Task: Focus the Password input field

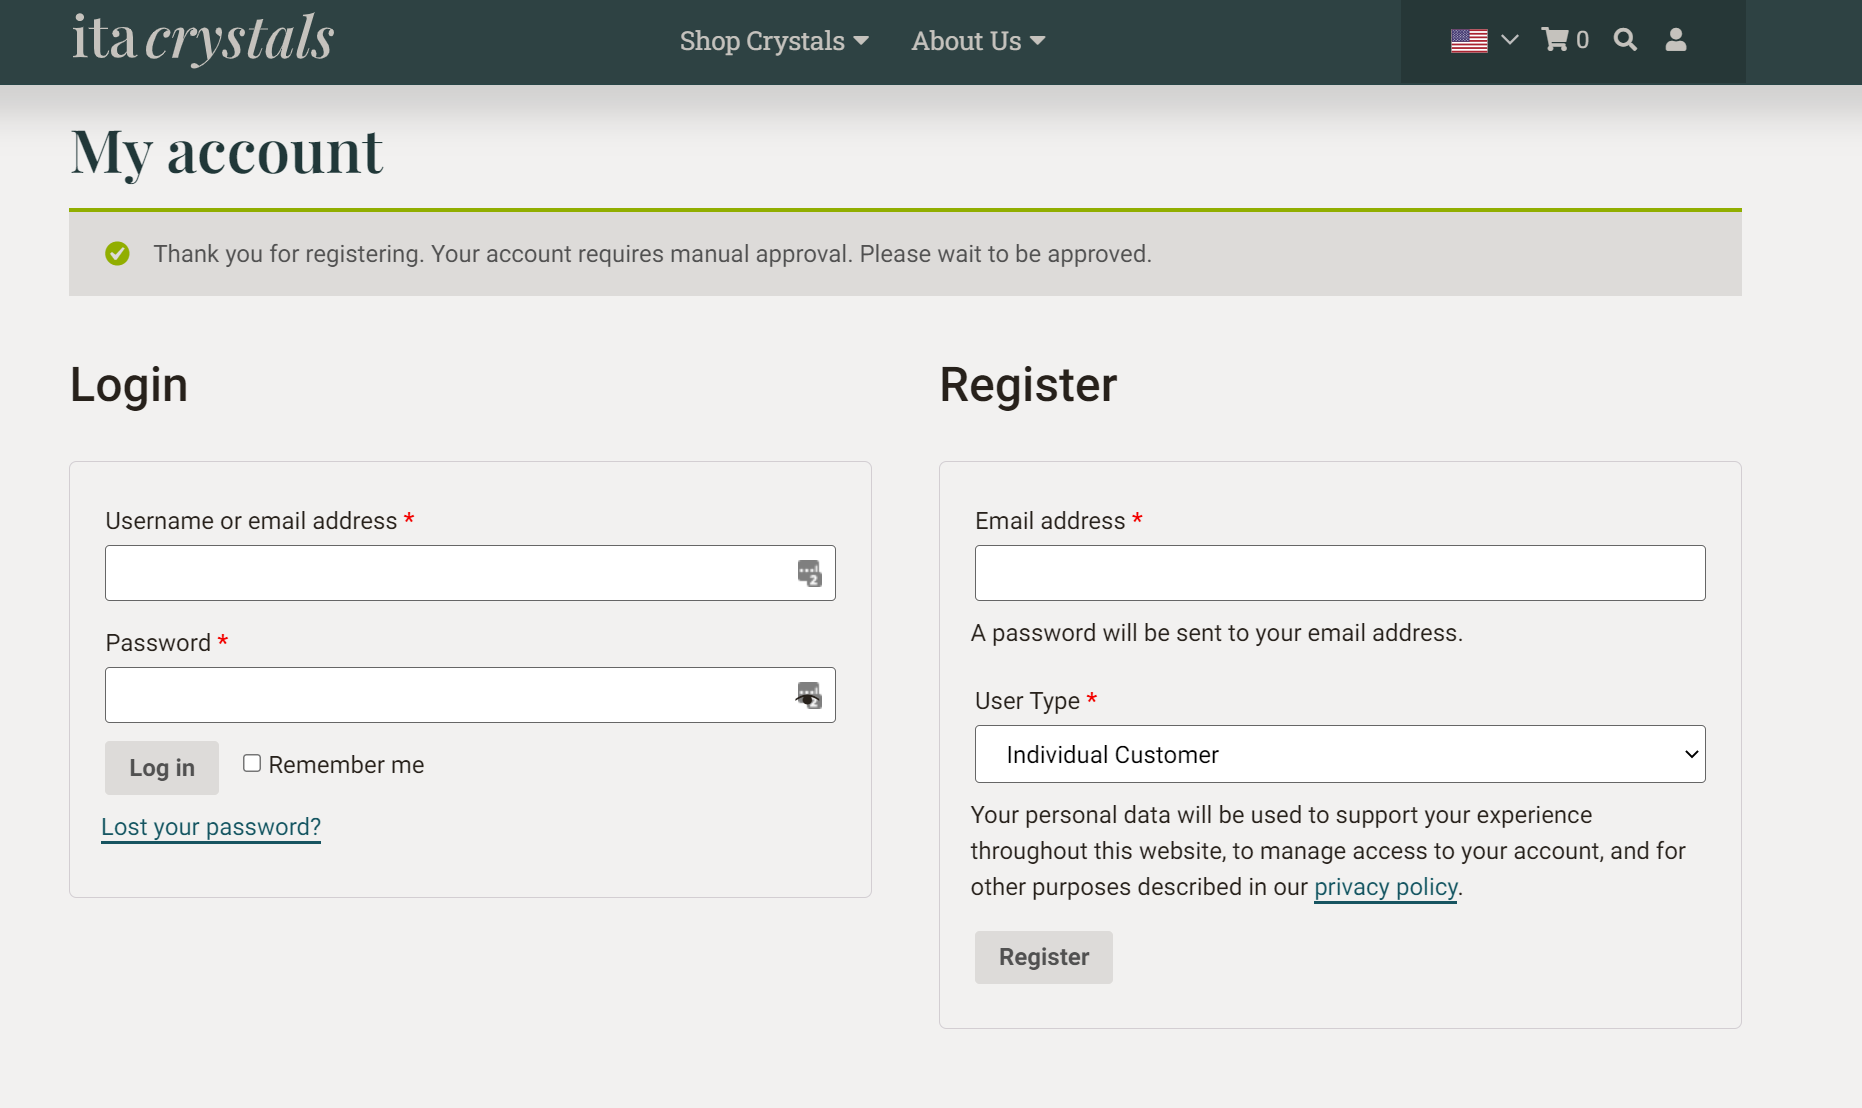Action: [470, 695]
